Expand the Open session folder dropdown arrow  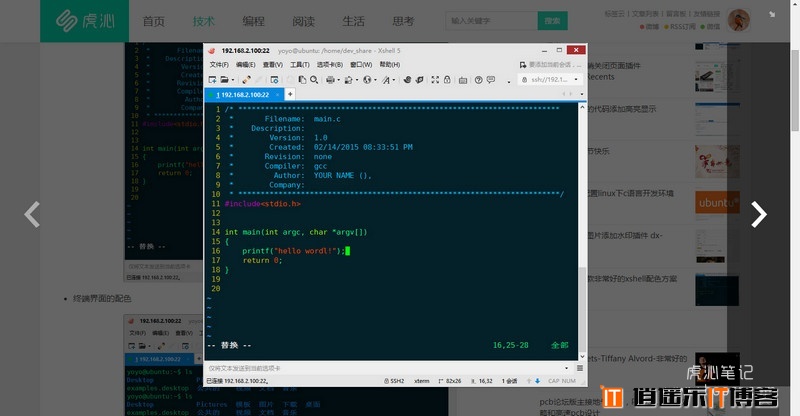tap(233, 80)
